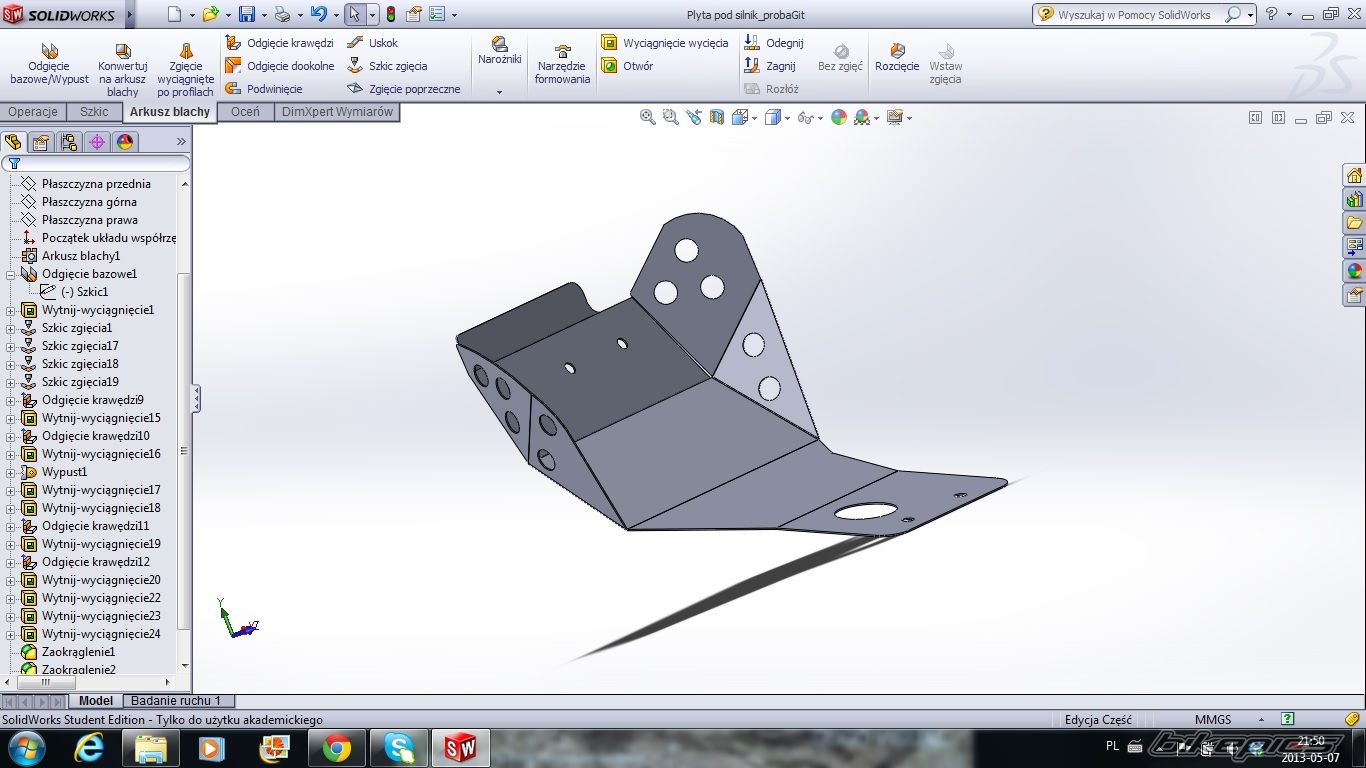This screenshot has width=1366, height=768.
Task: Click the Rozcięcie (rip) tool
Action: [897, 57]
